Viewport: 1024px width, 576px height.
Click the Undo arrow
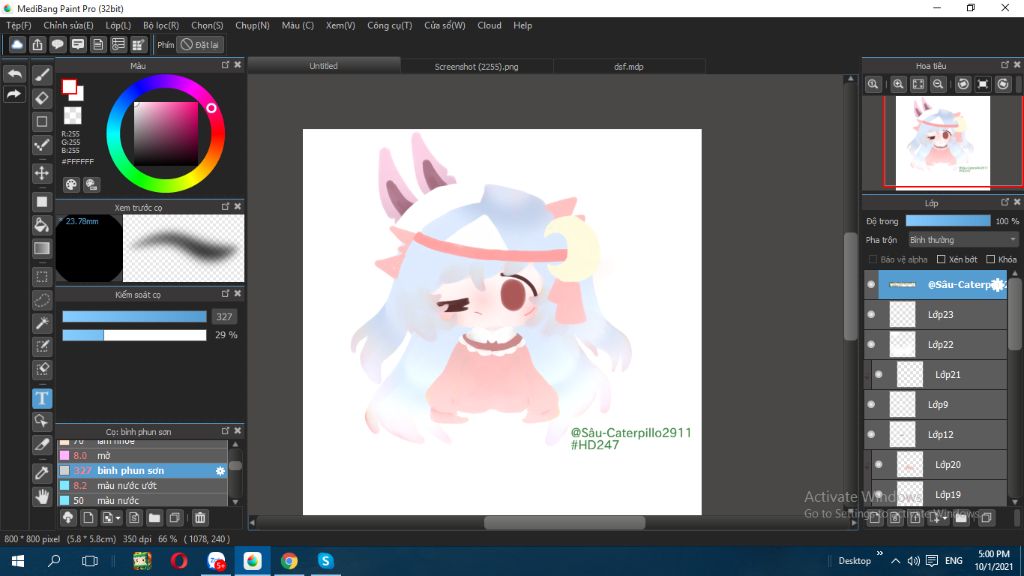(14, 74)
